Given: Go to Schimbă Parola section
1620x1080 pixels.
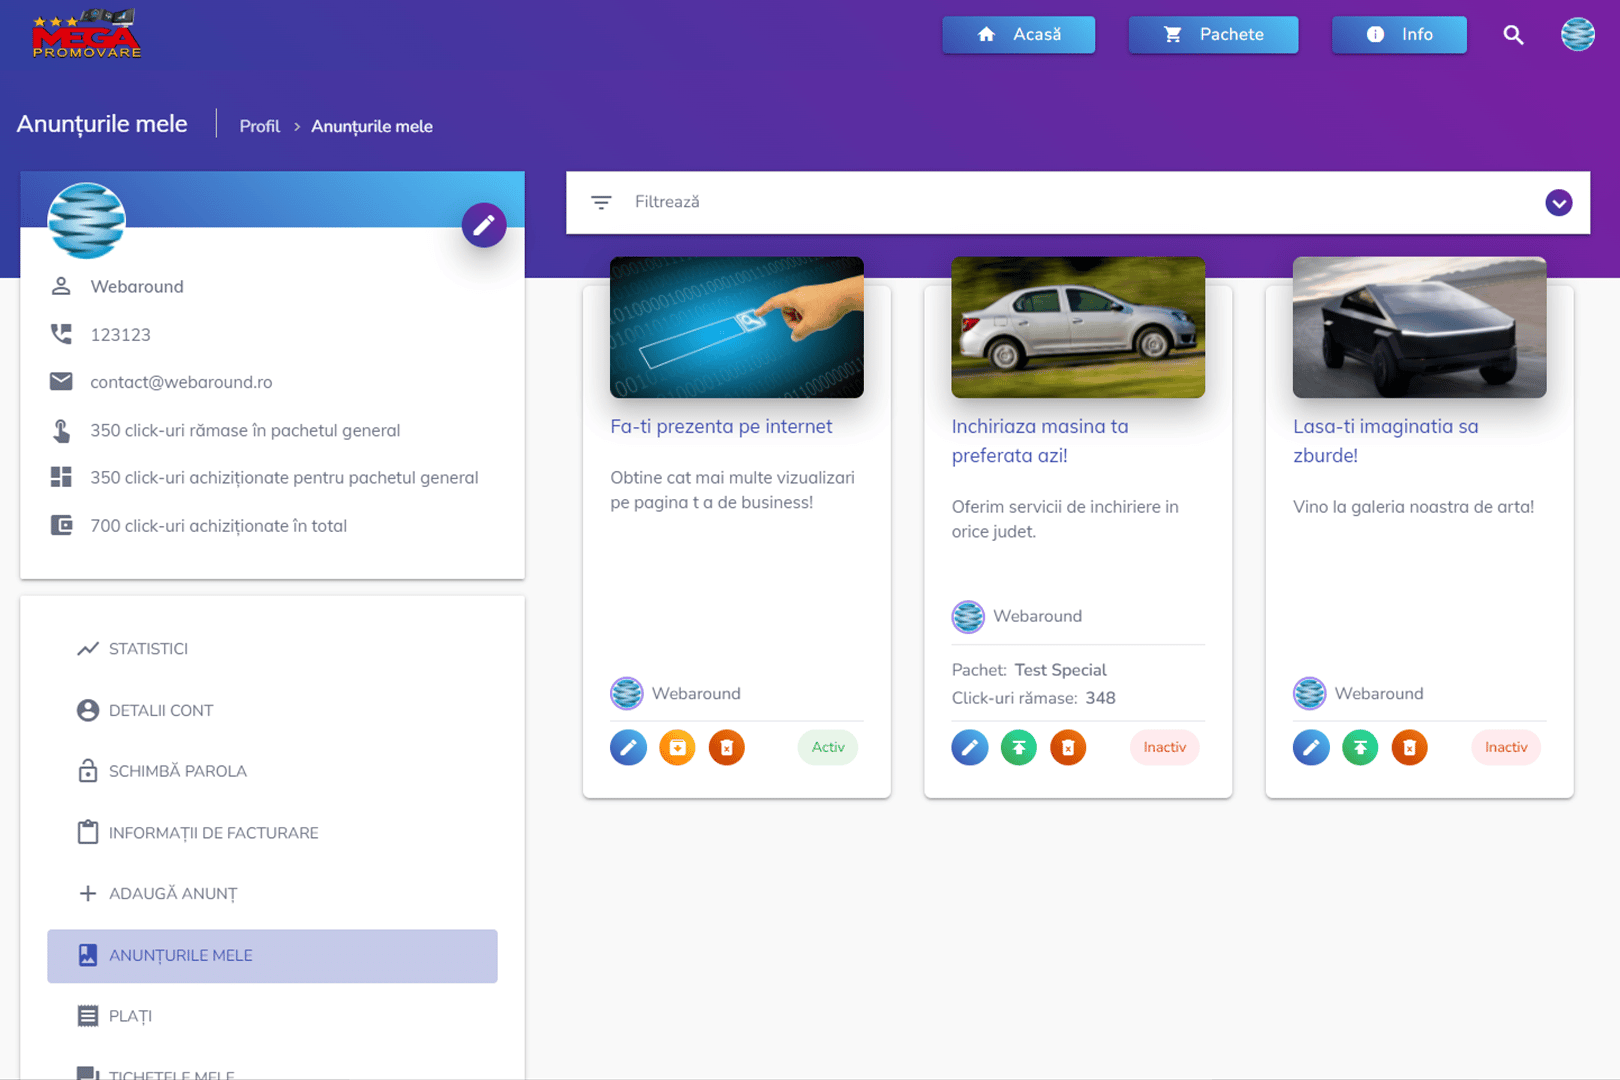Looking at the screenshot, I should [177, 771].
